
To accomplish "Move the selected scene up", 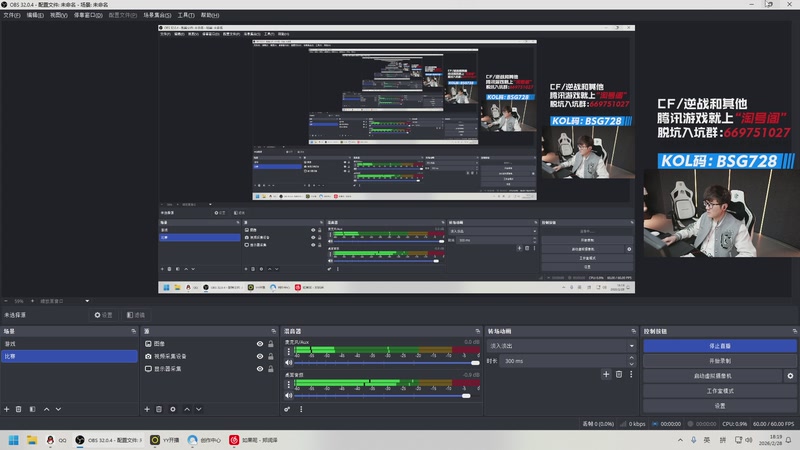I will click(46, 409).
